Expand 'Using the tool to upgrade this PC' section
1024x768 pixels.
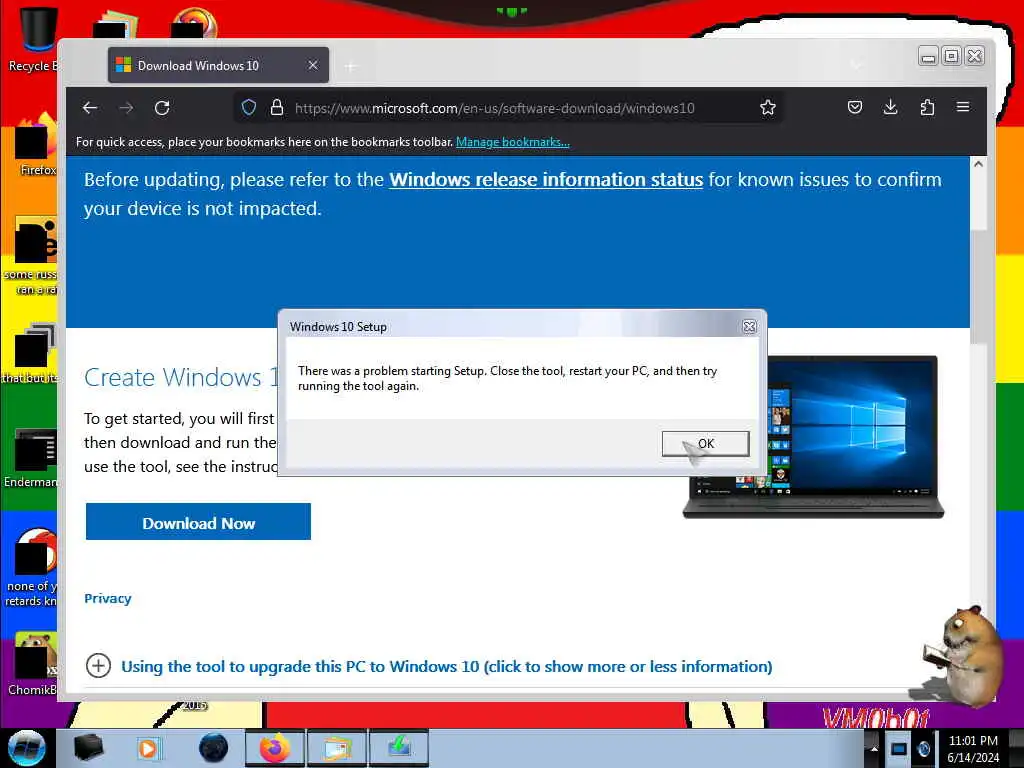[x=447, y=666]
